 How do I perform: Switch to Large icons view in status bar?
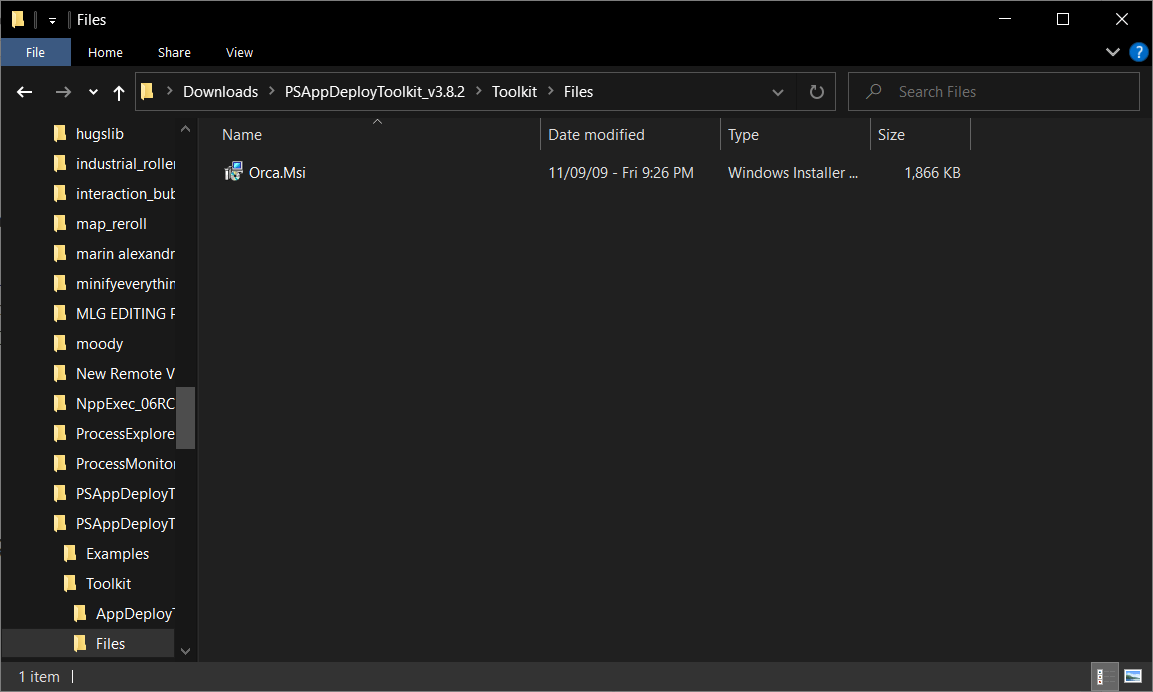coord(1132,677)
